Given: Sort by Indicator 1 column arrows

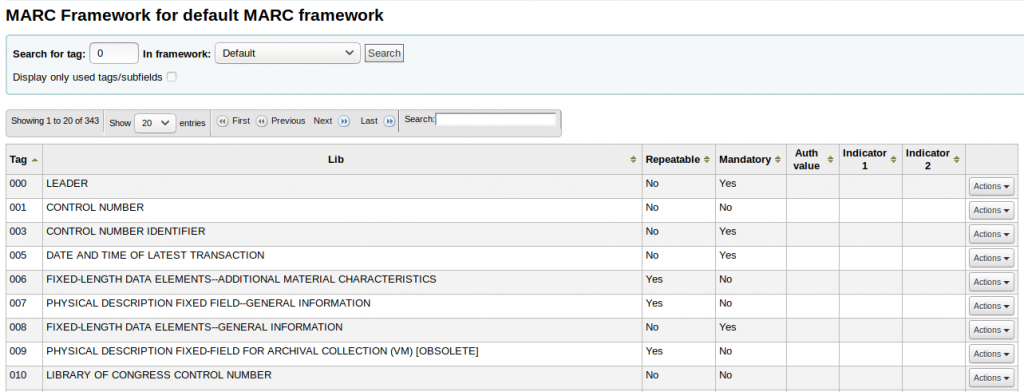Looking at the screenshot, I should click(x=893, y=159).
